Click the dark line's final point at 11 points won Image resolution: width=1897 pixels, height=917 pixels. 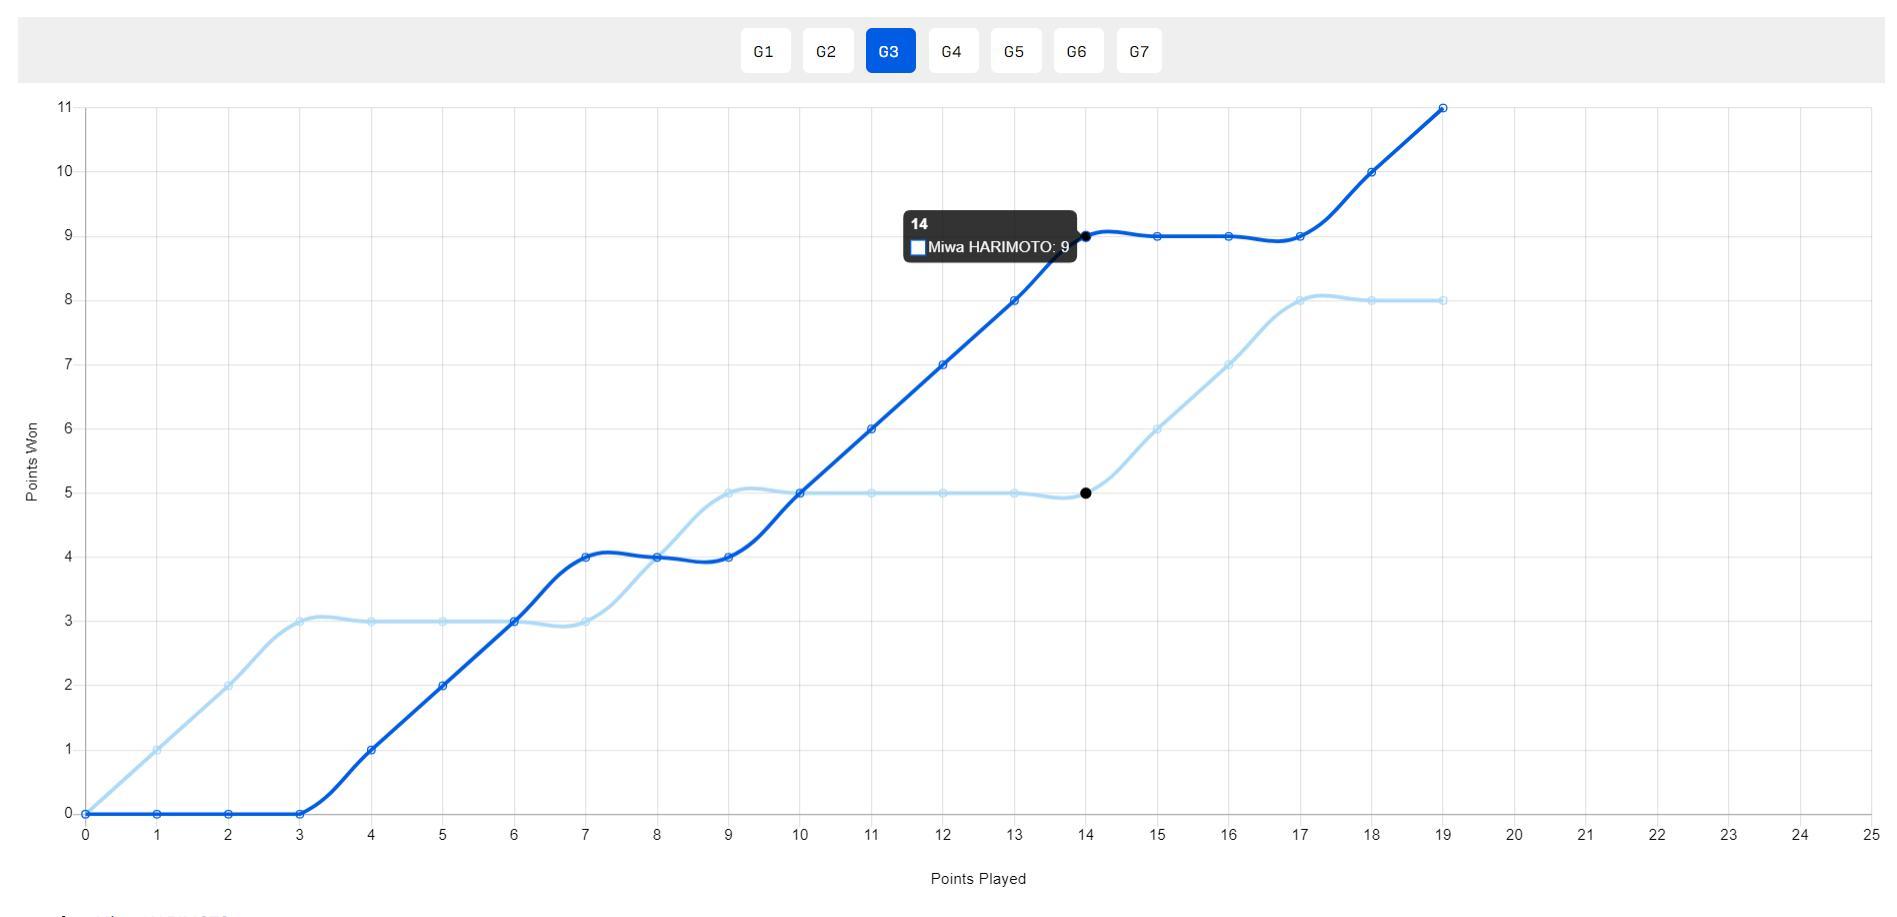[x=1442, y=108]
